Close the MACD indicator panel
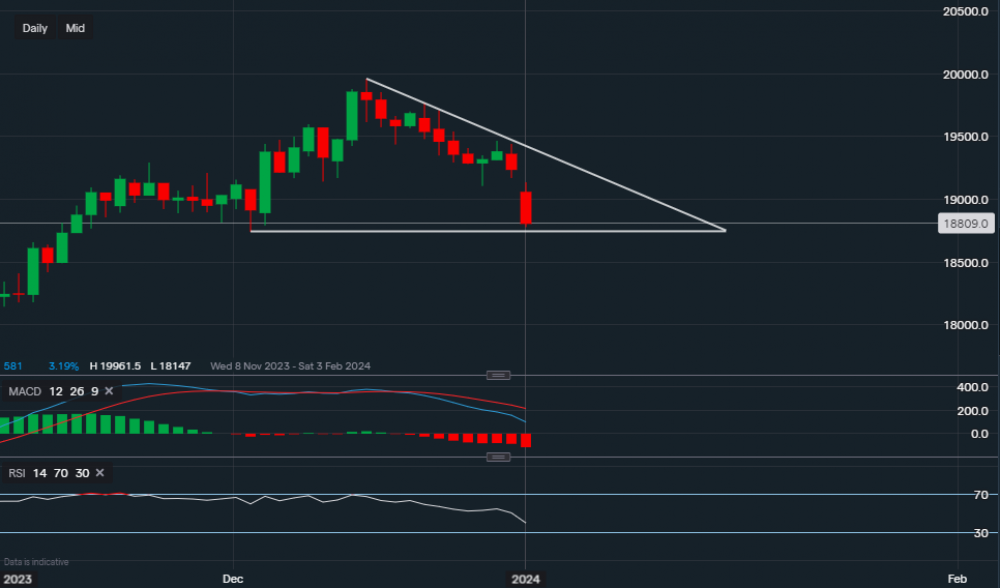 click(x=109, y=391)
